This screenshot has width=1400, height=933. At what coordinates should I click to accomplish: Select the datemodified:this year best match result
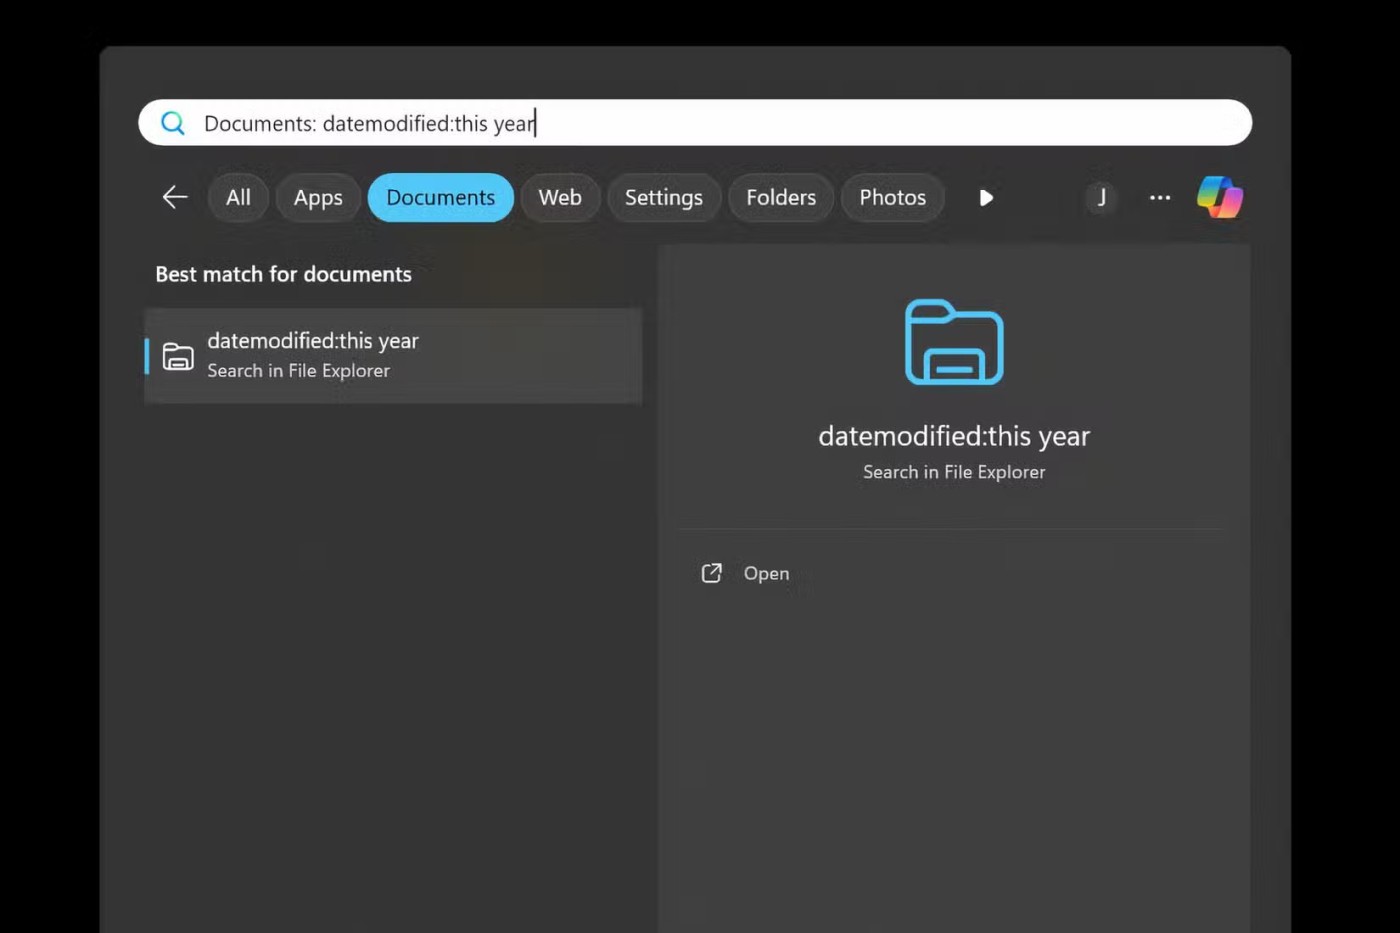(x=393, y=355)
